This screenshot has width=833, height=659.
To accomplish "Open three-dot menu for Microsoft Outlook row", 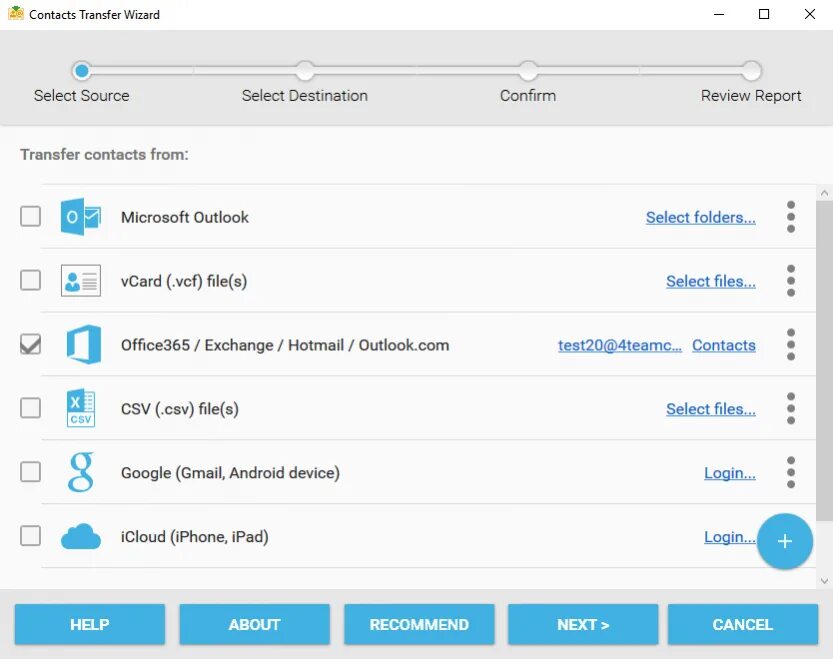I will (x=790, y=217).
